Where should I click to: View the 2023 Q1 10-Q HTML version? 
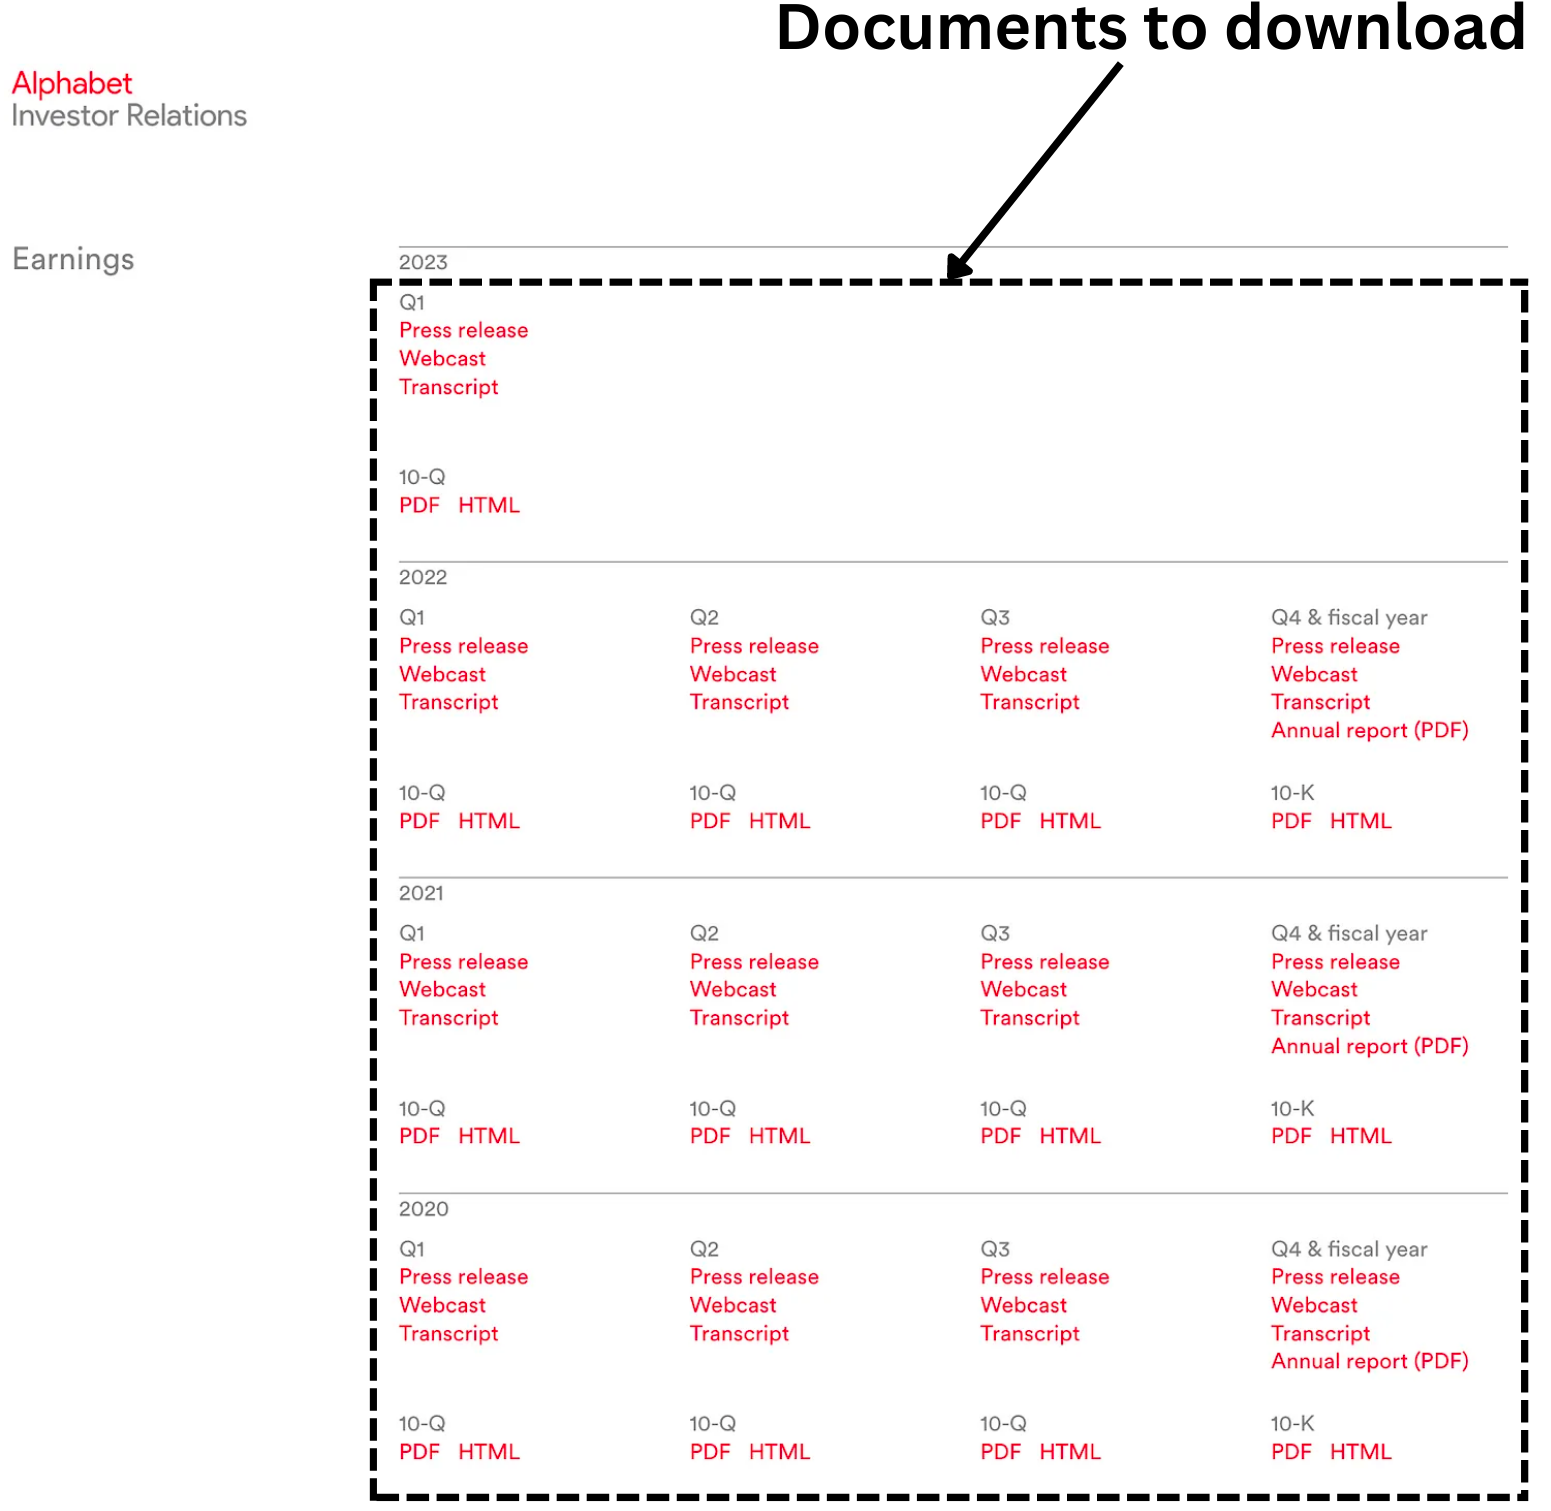point(488,505)
